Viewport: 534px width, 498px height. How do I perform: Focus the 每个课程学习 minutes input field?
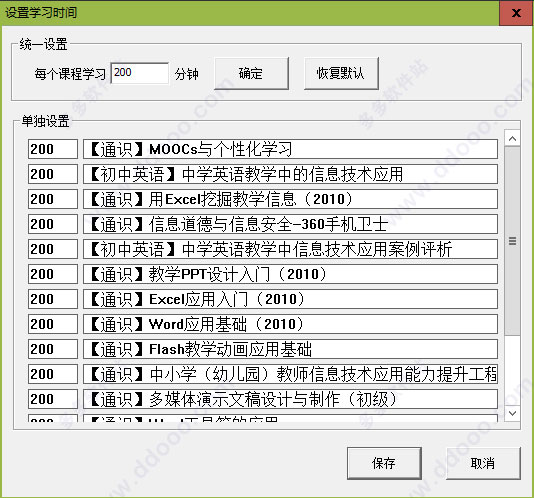(140, 73)
